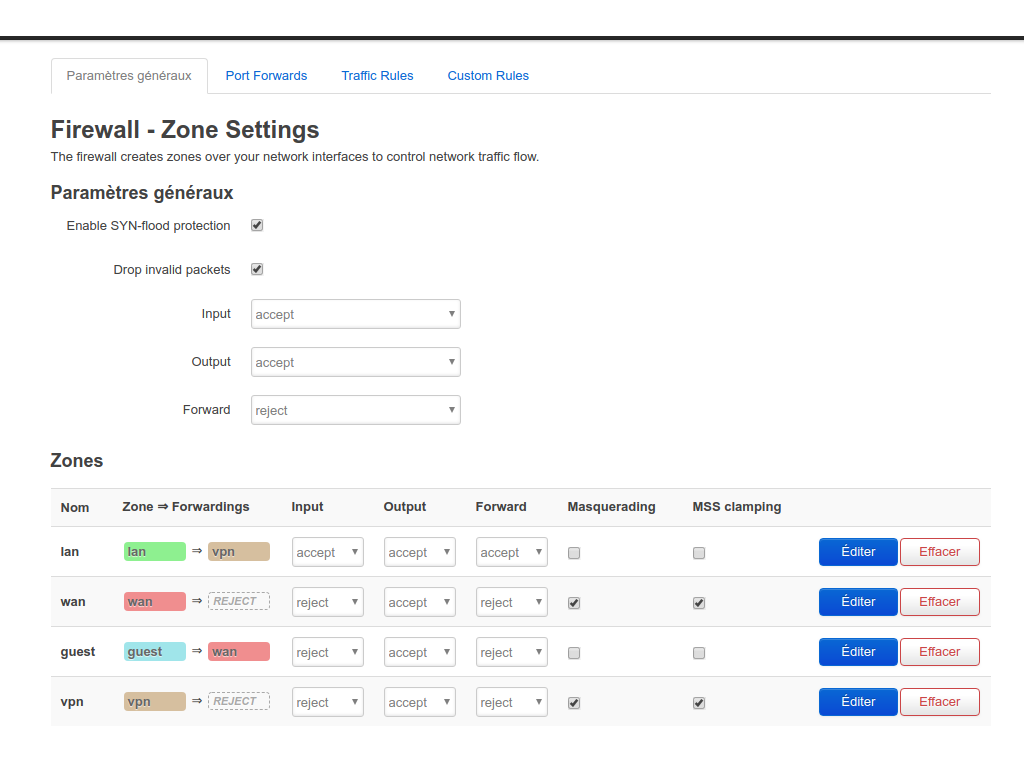Click the Firewall - Zone Settings heading

185,129
